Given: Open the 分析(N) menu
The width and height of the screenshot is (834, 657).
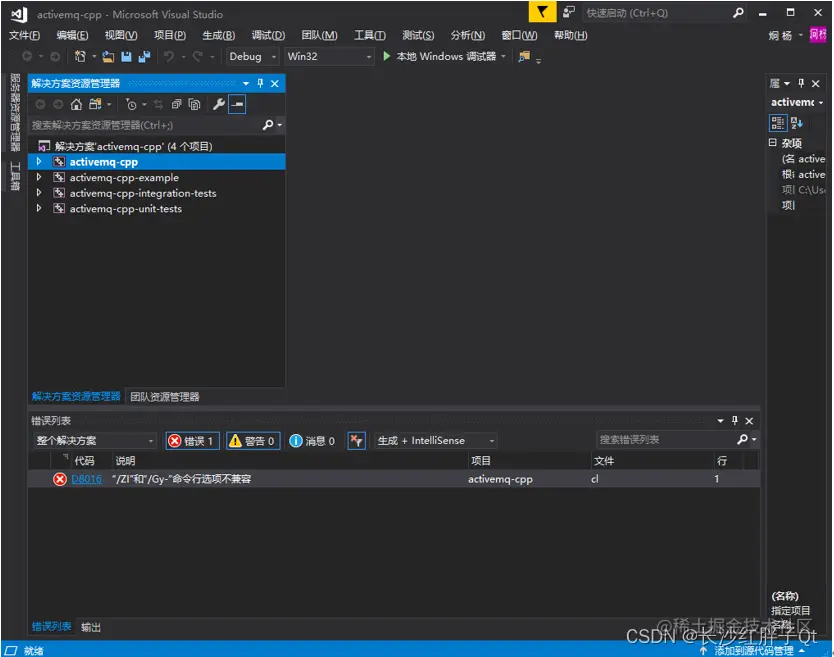Looking at the screenshot, I should [x=468, y=35].
